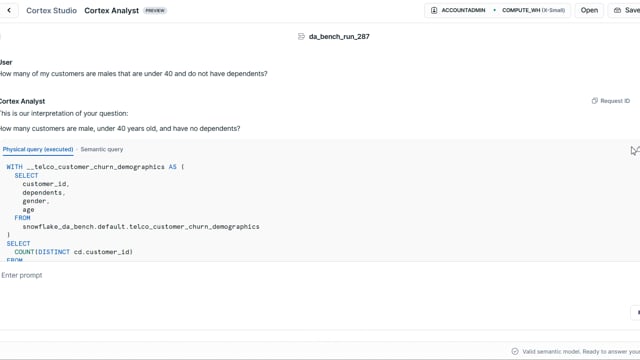The image size is (640, 360).
Task: Switch to Physical query (executed) tab
Action: pos(38,149)
